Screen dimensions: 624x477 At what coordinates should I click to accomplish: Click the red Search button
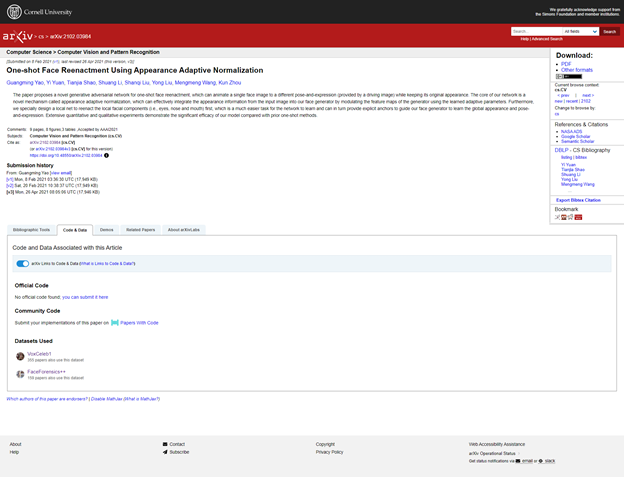(610, 32)
